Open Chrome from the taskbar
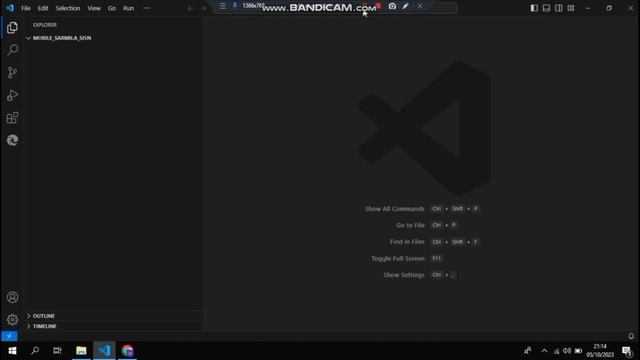The image size is (640, 360). tap(127, 351)
